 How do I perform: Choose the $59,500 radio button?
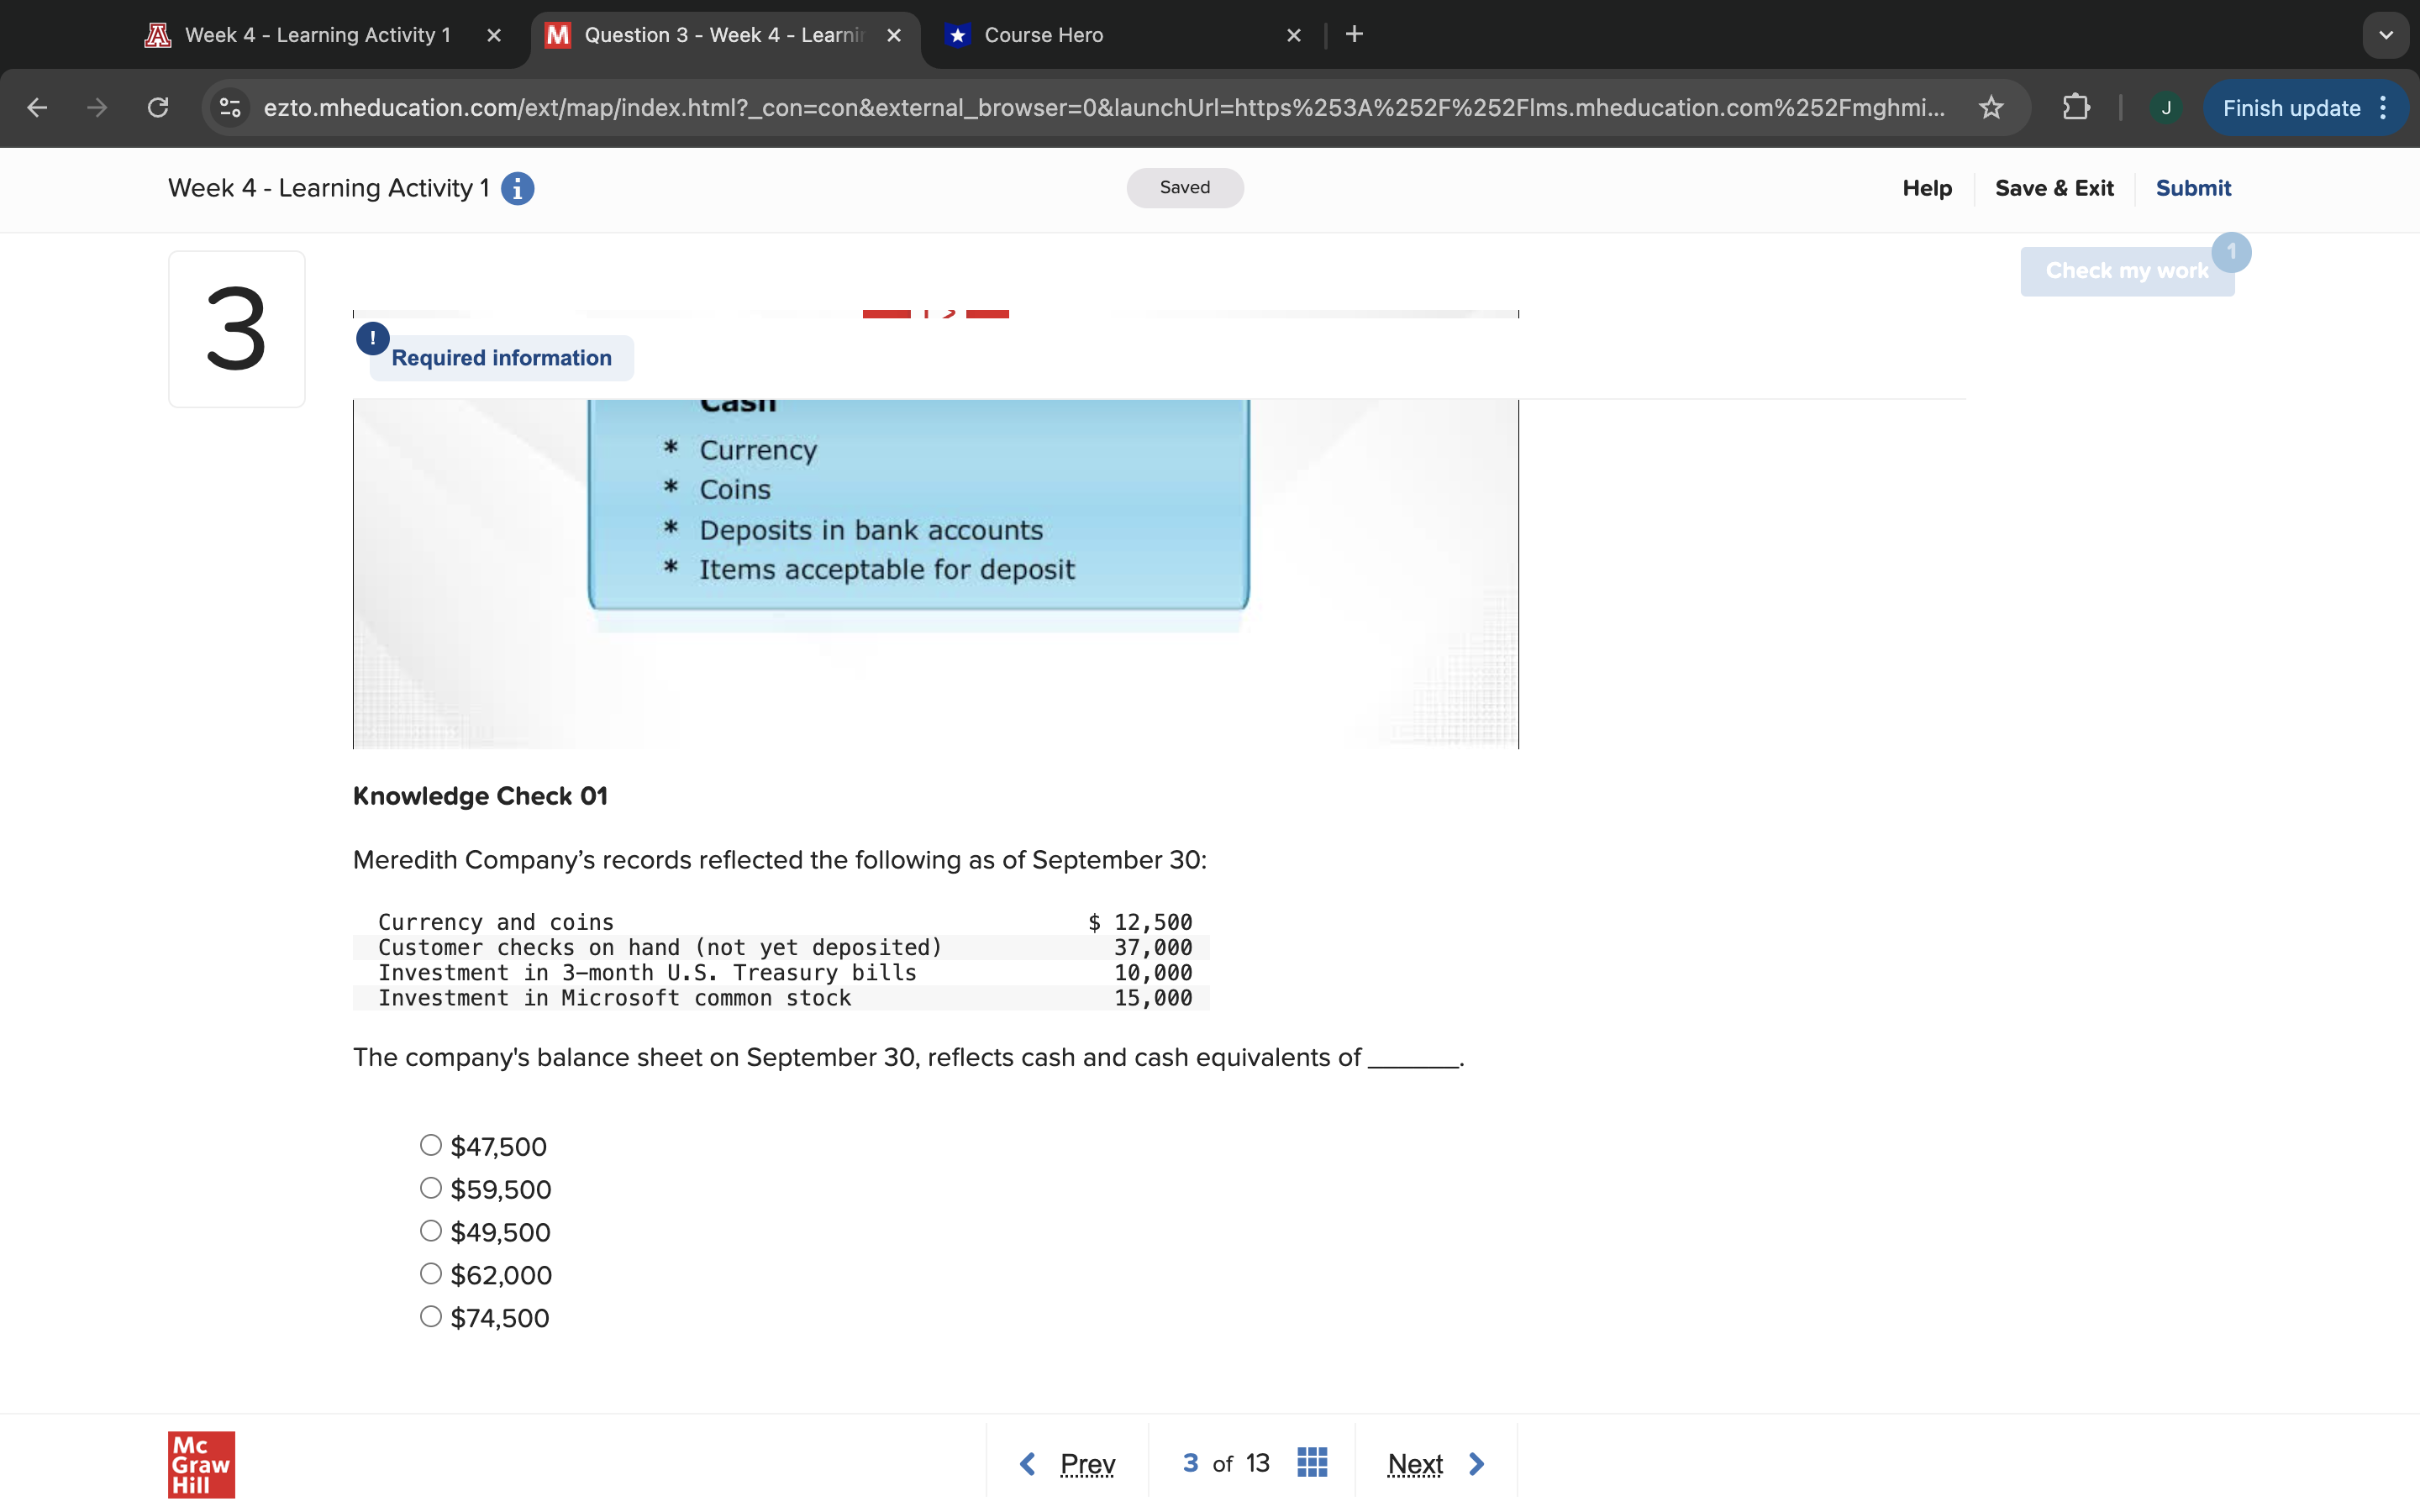(431, 1188)
